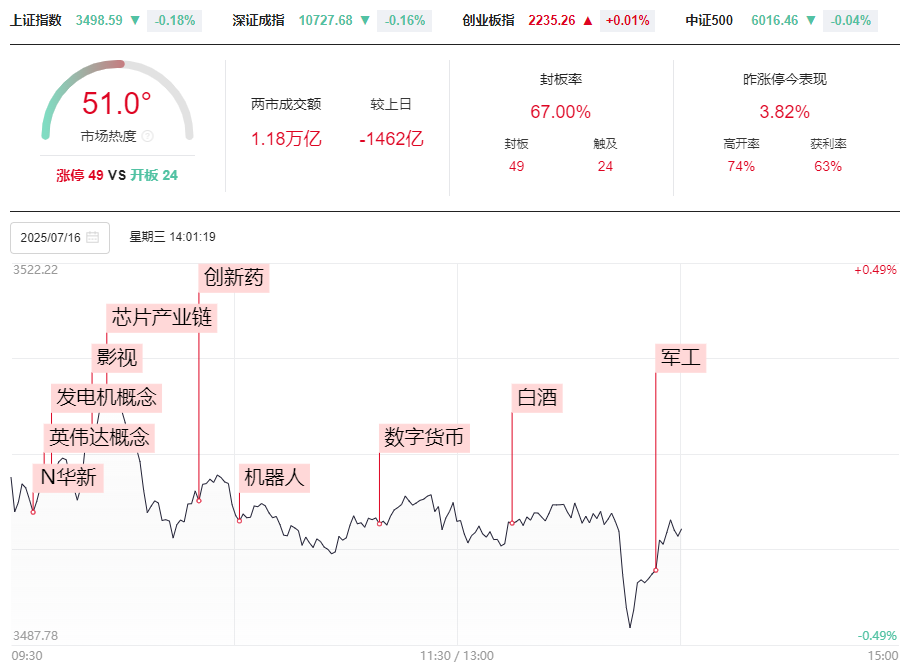
Task: Click the ChiNext index up arrow
Action: tap(588, 21)
